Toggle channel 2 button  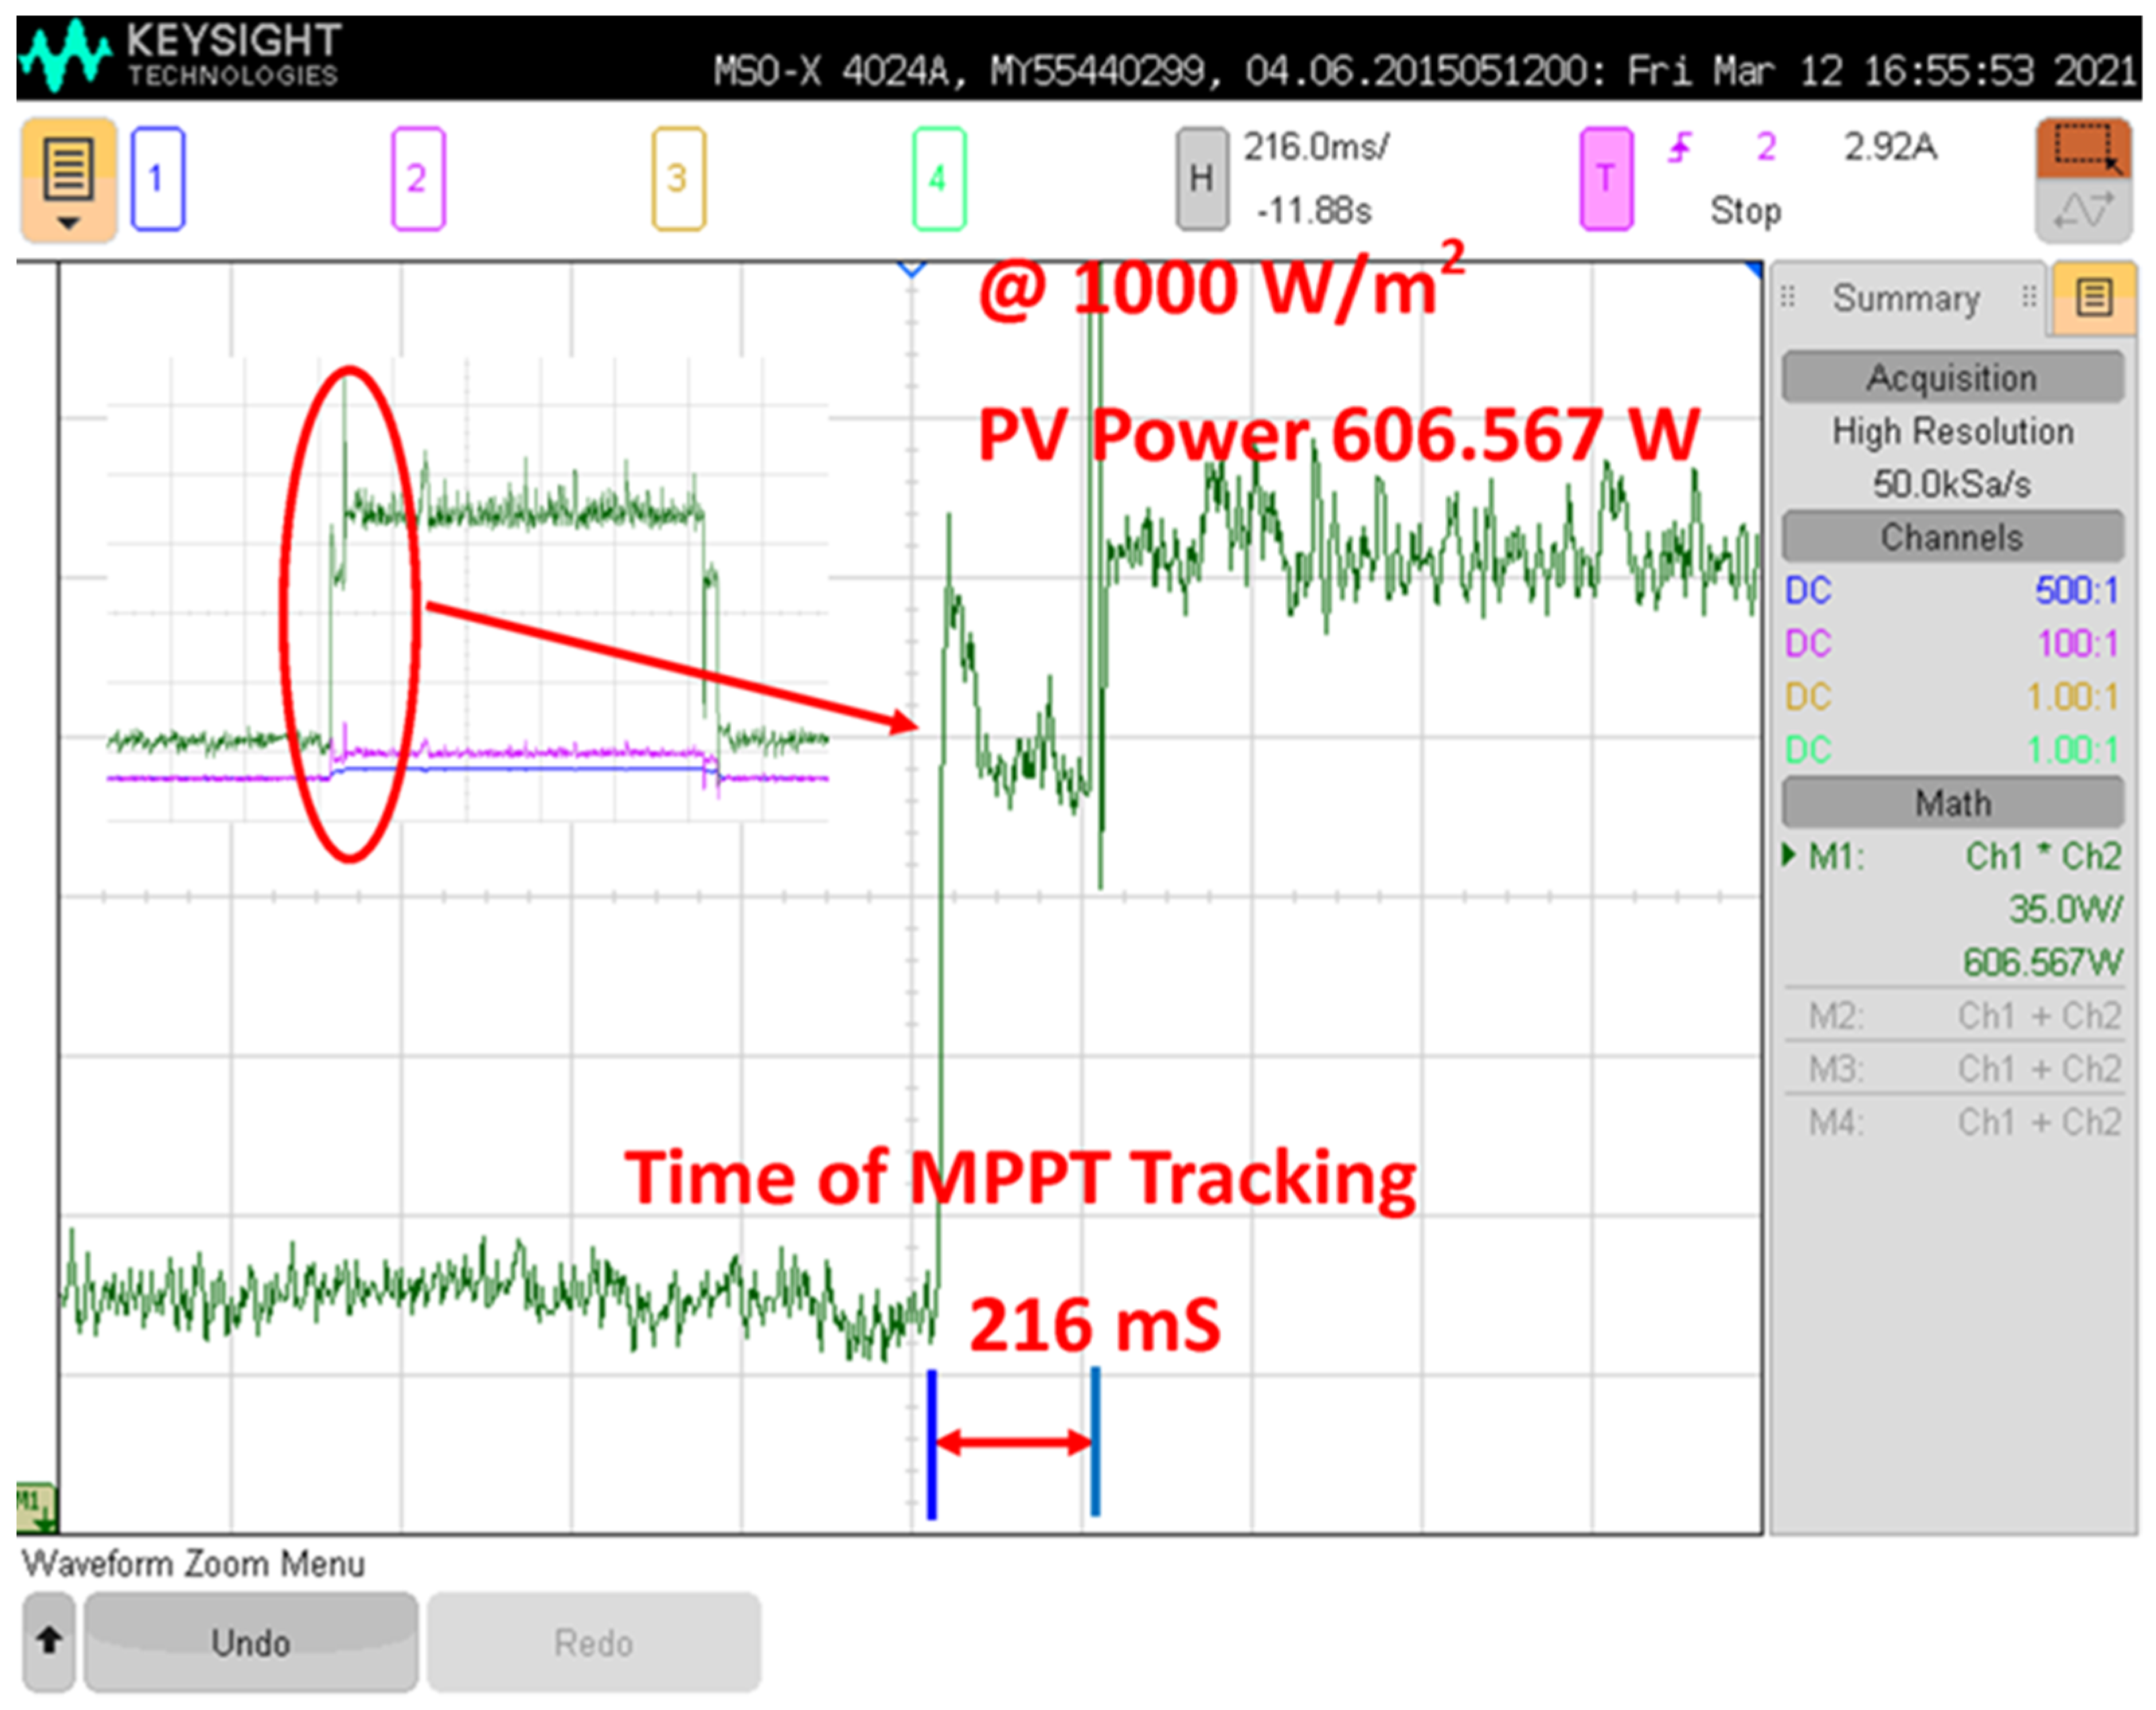[x=417, y=178]
